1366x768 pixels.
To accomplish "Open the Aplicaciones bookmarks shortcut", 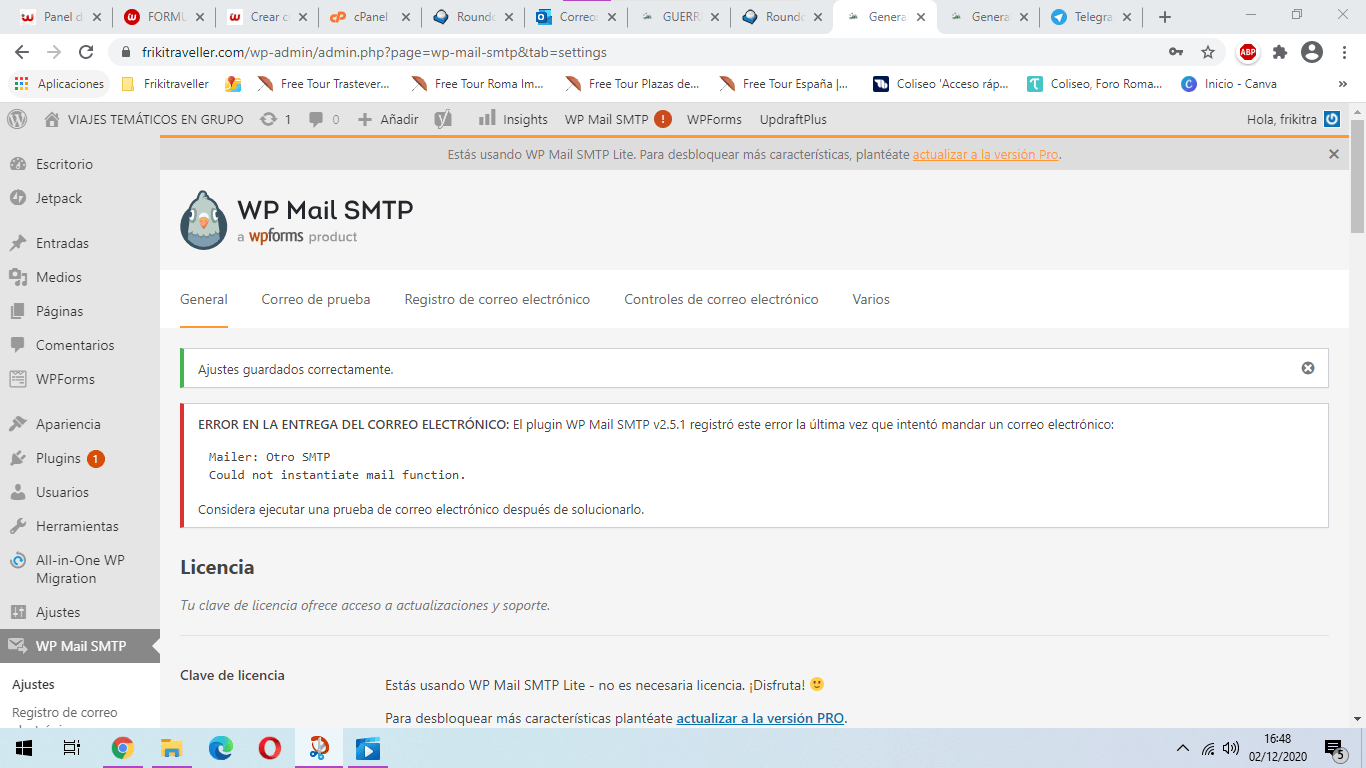I will 59,84.
